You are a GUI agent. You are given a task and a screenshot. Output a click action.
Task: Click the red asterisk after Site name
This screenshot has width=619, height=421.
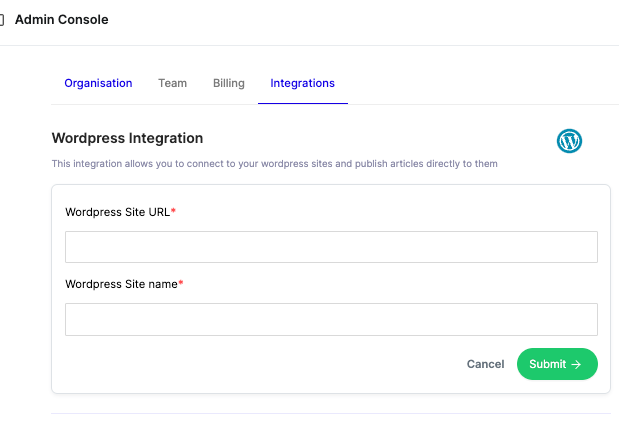point(181,283)
